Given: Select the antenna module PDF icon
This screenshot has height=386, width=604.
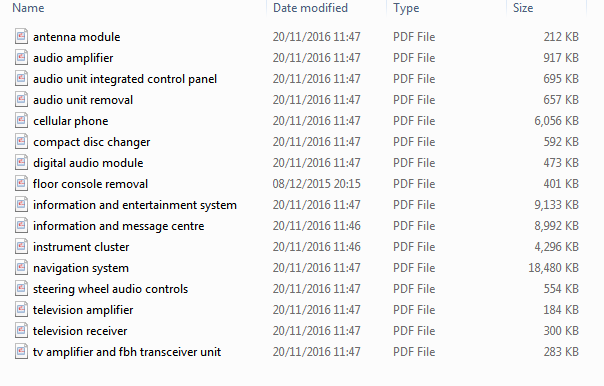Looking at the screenshot, I should coord(21,36).
